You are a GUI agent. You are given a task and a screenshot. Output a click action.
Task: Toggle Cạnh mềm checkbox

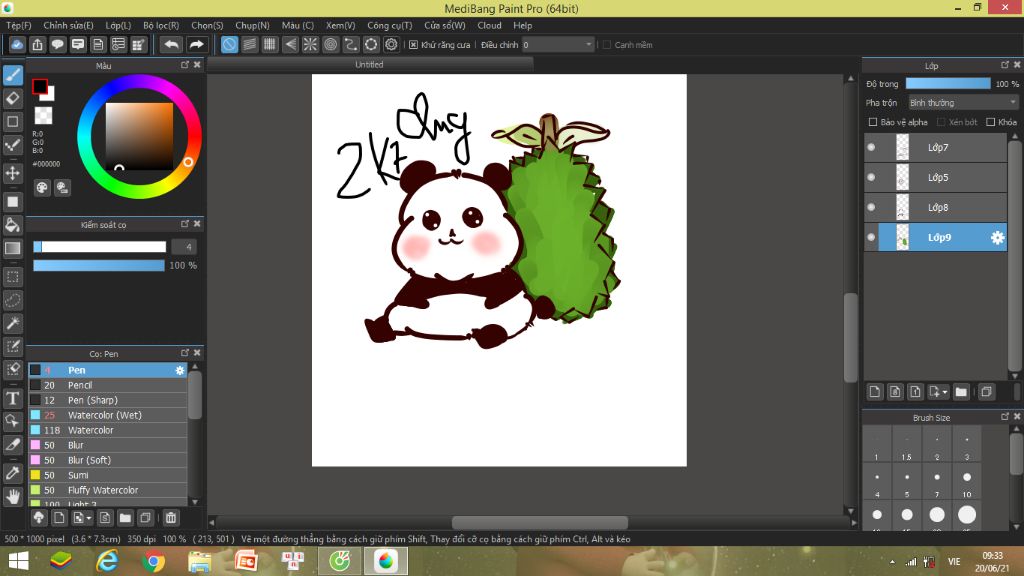pyautogui.click(x=607, y=45)
